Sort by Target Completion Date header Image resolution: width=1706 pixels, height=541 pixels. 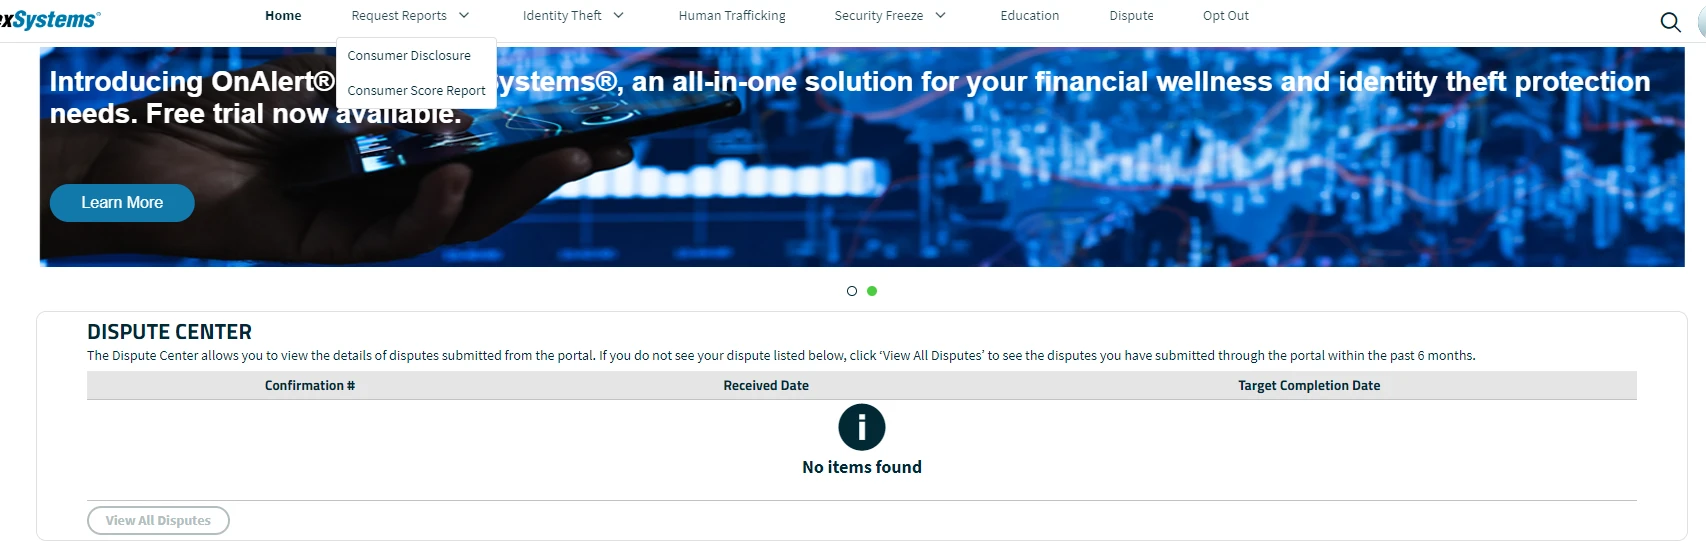[x=1309, y=386]
